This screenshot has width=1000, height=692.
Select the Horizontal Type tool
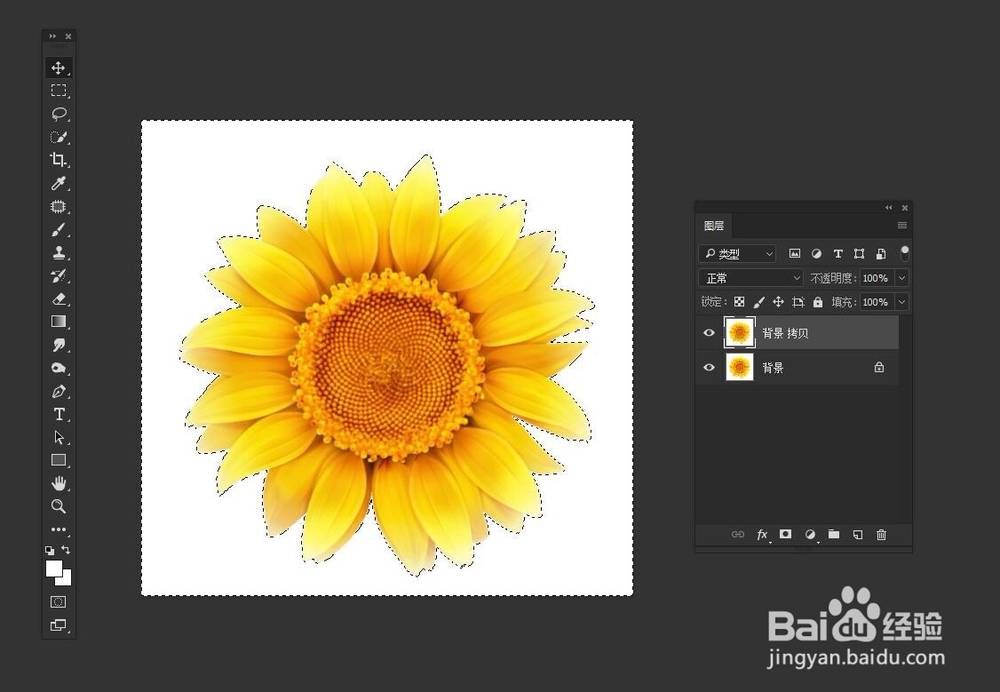(x=58, y=415)
